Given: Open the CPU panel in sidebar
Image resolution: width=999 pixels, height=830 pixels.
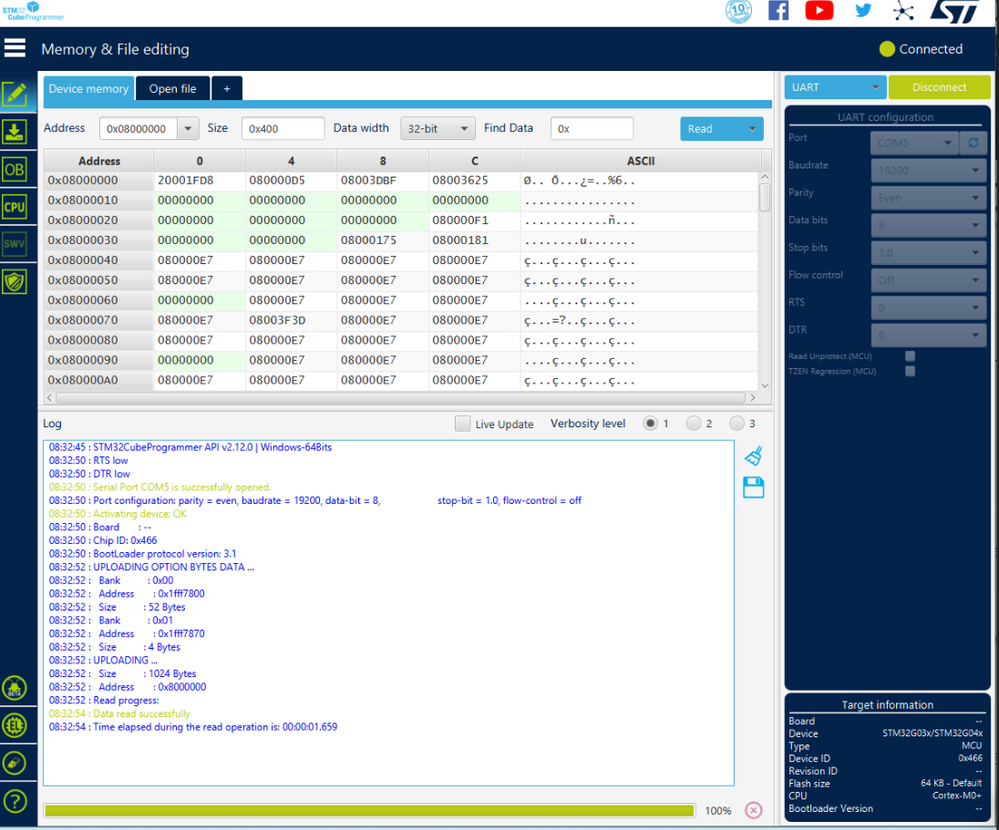Looking at the screenshot, I should (x=15, y=206).
